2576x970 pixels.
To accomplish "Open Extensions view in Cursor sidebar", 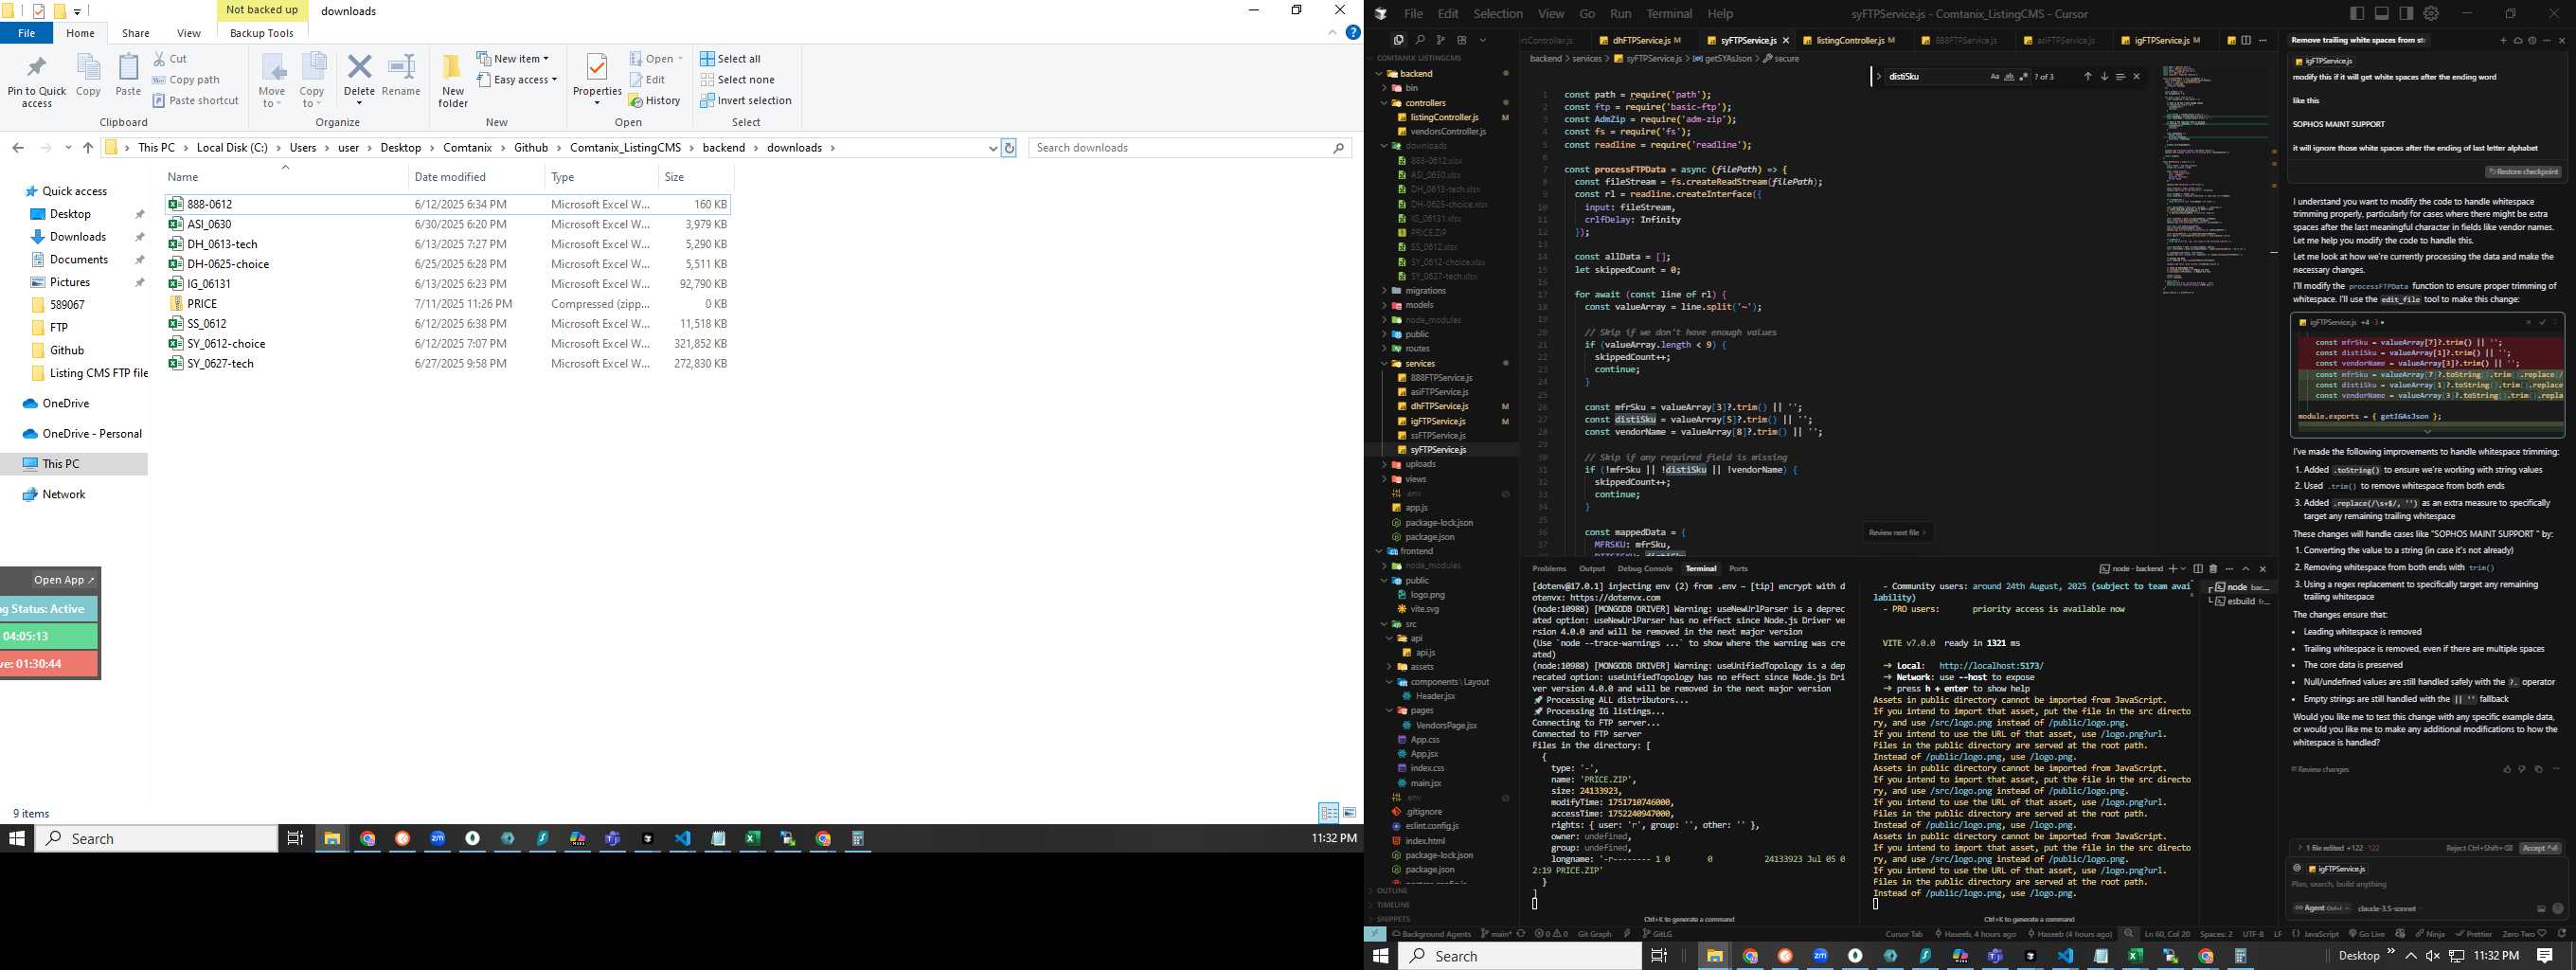I will 1461,40.
